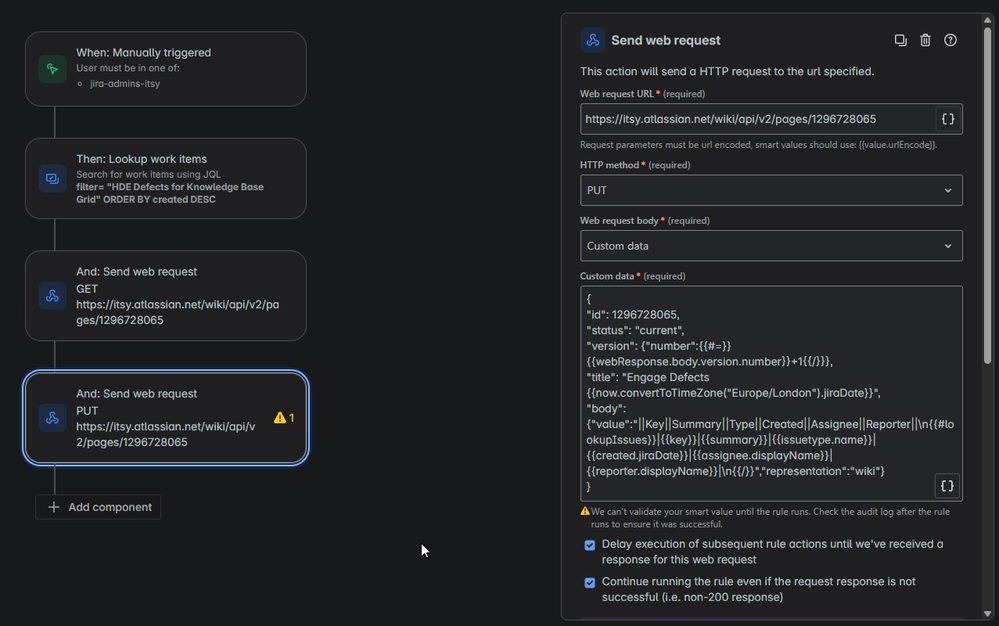The width and height of the screenshot is (999, 626).
Task: Click the manual trigger icon on the When component
Action: point(51,69)
